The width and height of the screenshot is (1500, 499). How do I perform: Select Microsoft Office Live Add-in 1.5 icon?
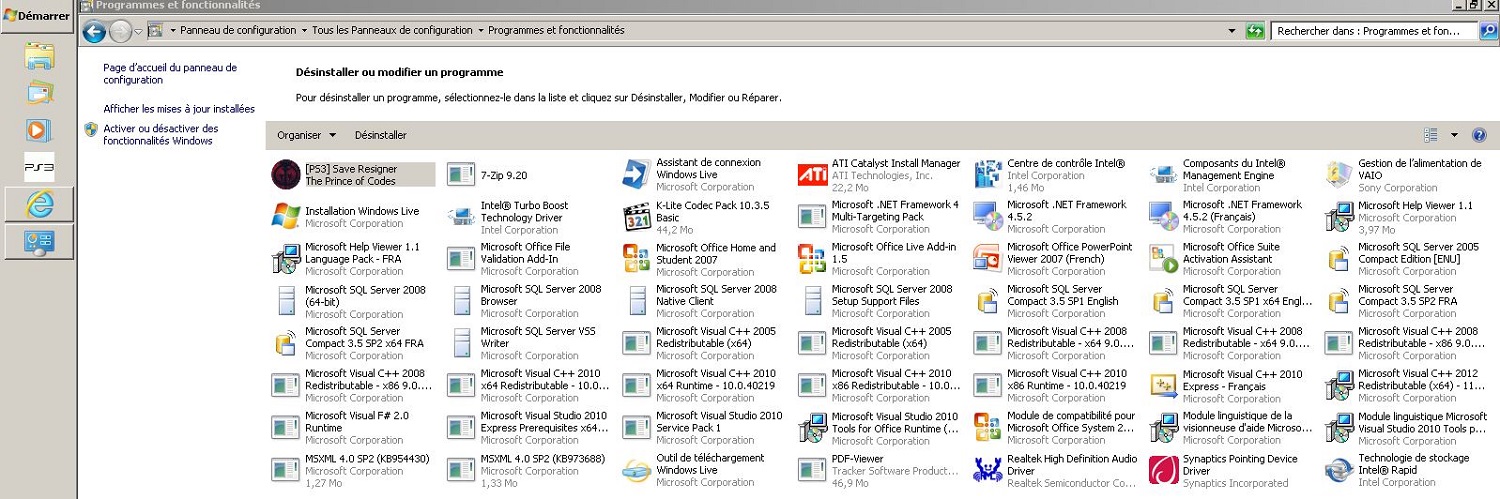pos(812,258)
